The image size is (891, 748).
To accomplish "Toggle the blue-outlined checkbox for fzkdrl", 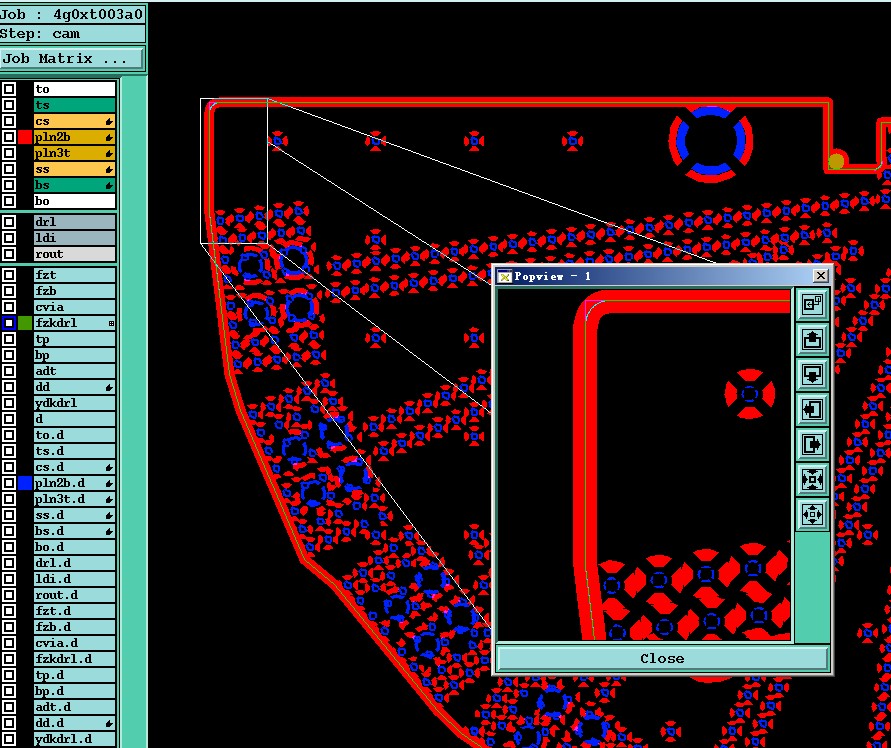I will click(x=9, y=323).
